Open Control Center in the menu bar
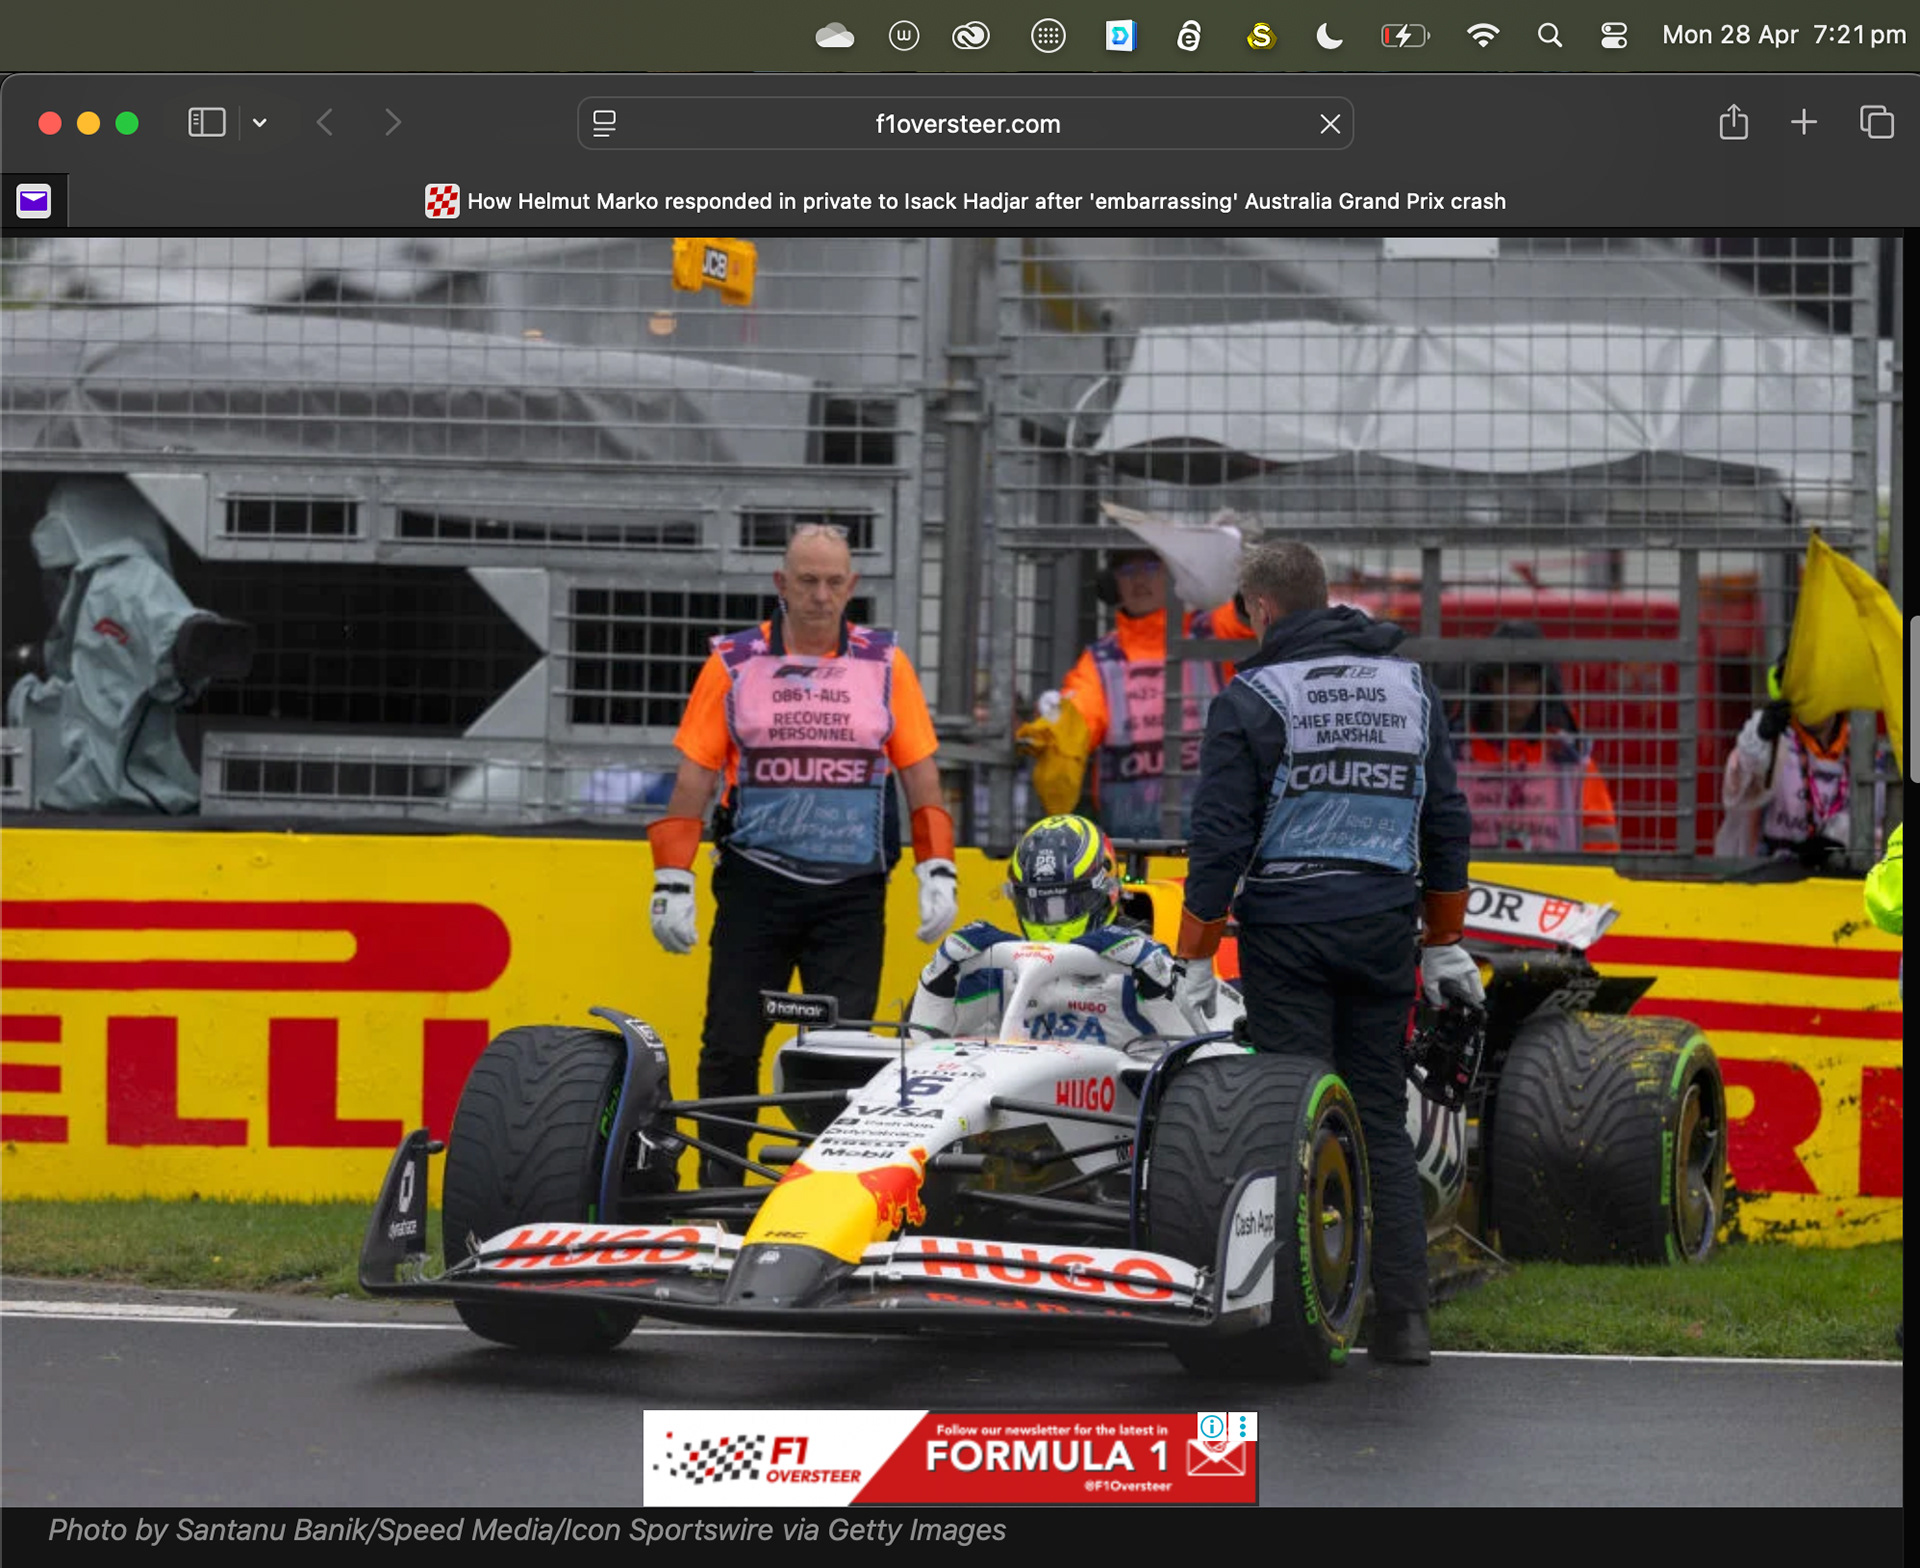This screenshot has height=1568, width=1920. click(x=1613, y=37)
